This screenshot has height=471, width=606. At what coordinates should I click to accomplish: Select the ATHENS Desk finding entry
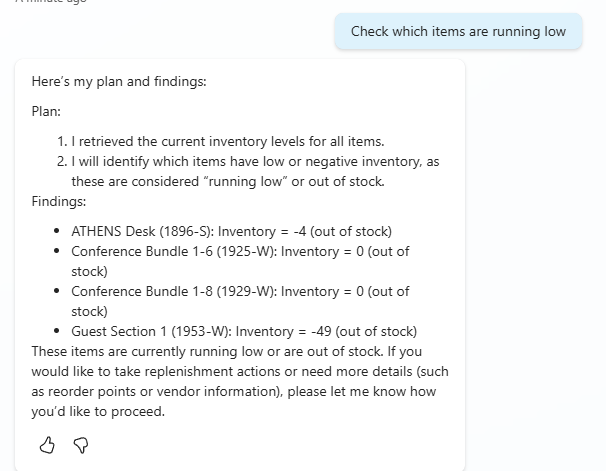click(231, 231)
